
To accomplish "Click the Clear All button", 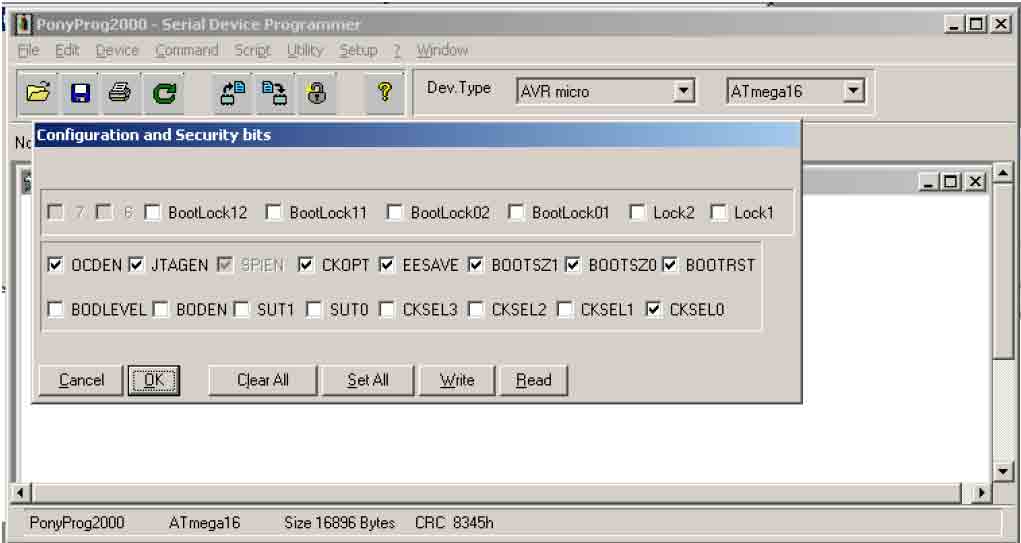I will point(262,380).
